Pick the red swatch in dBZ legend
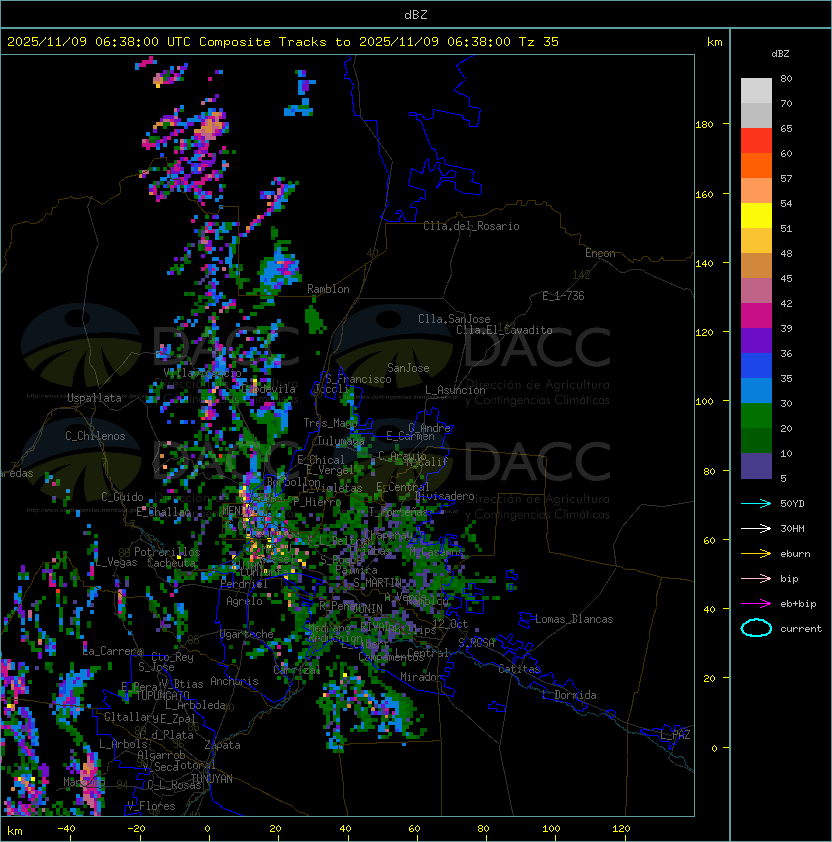832x842 pixels. pyautogui.click(x=756, y=141)
